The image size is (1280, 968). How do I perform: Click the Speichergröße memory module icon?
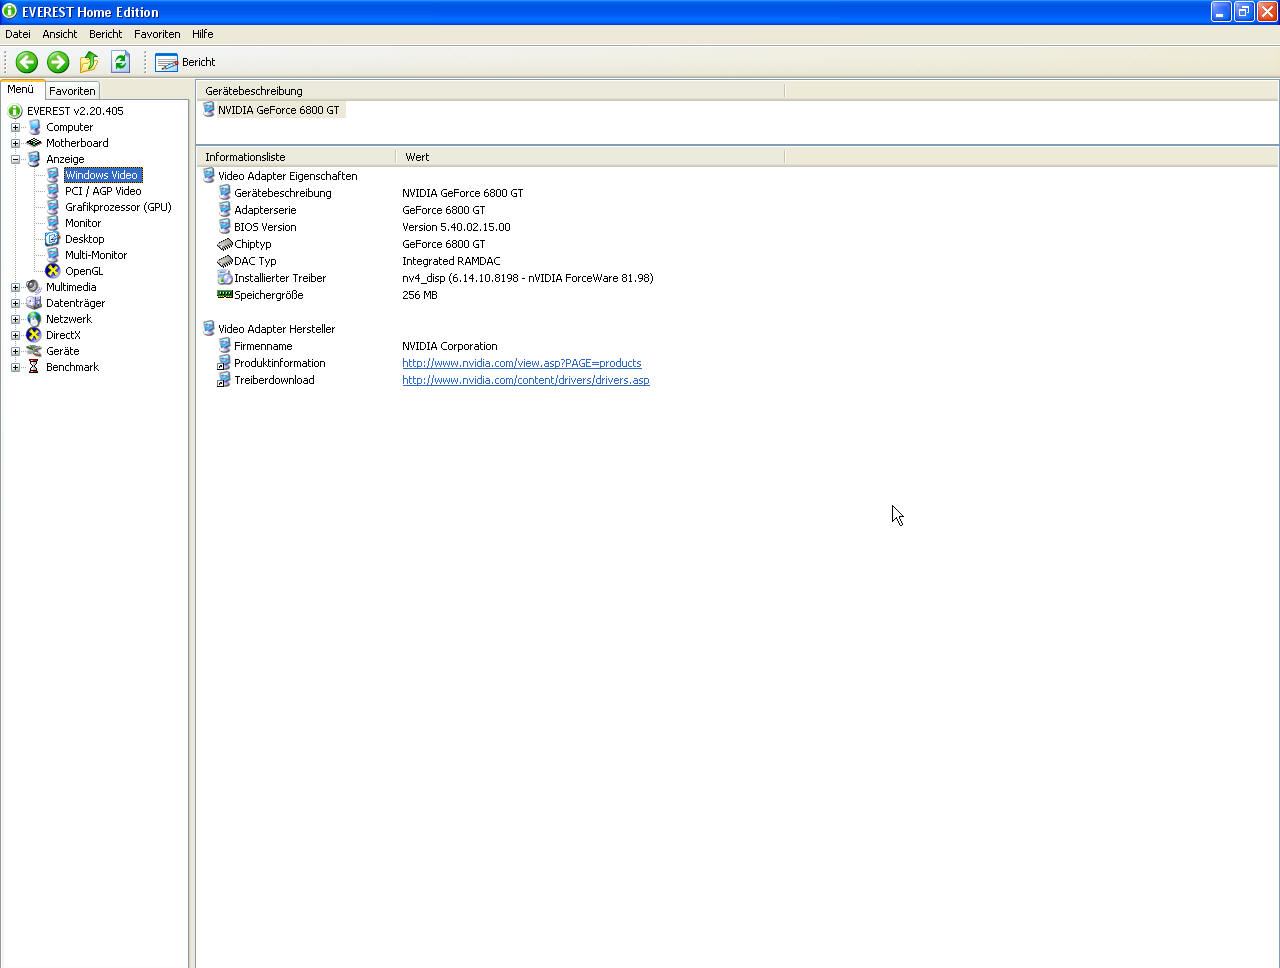click(225, 295)
